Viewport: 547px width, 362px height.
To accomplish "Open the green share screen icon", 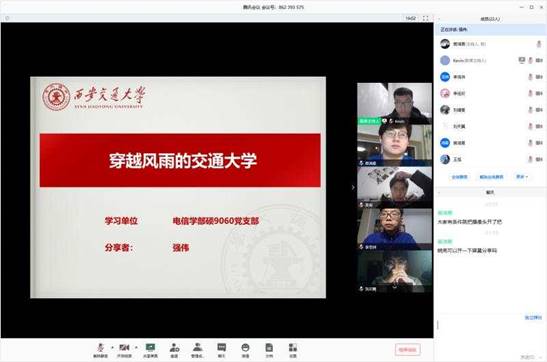I will (150, 350).
